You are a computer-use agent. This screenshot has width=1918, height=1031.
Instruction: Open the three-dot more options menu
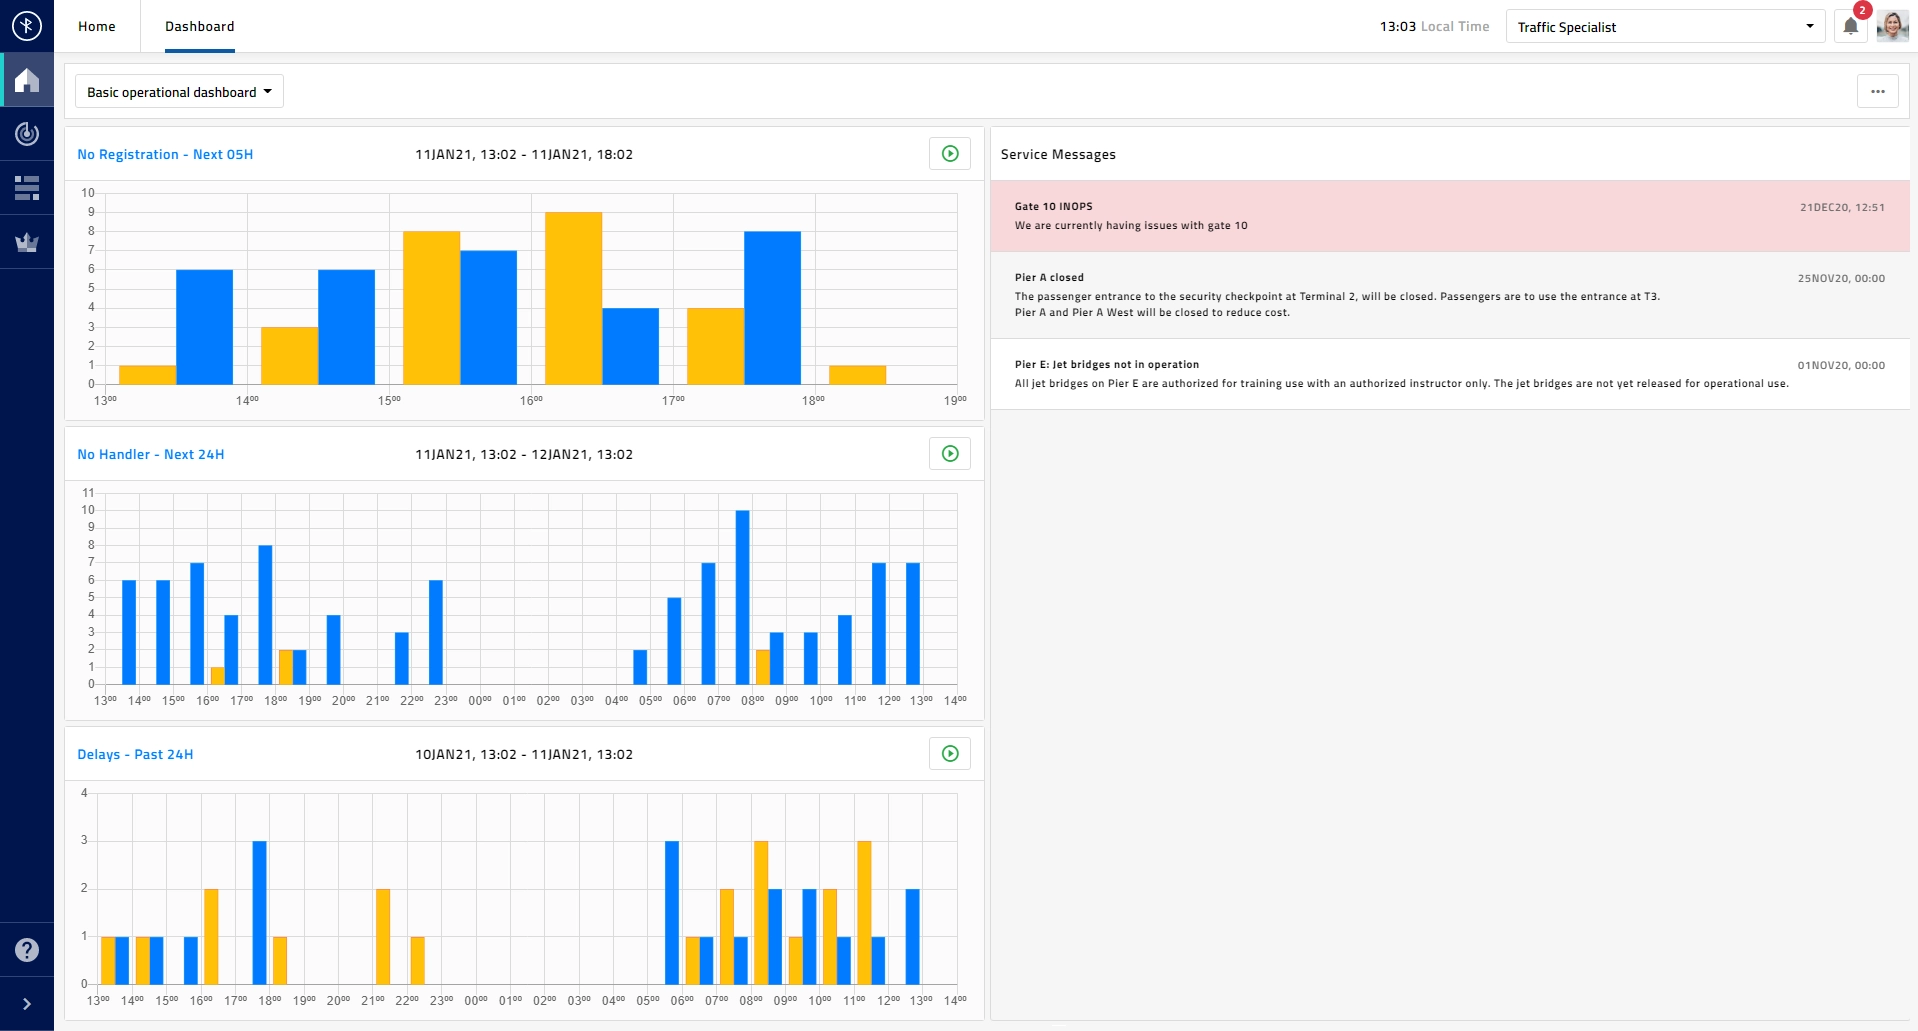1878,91
